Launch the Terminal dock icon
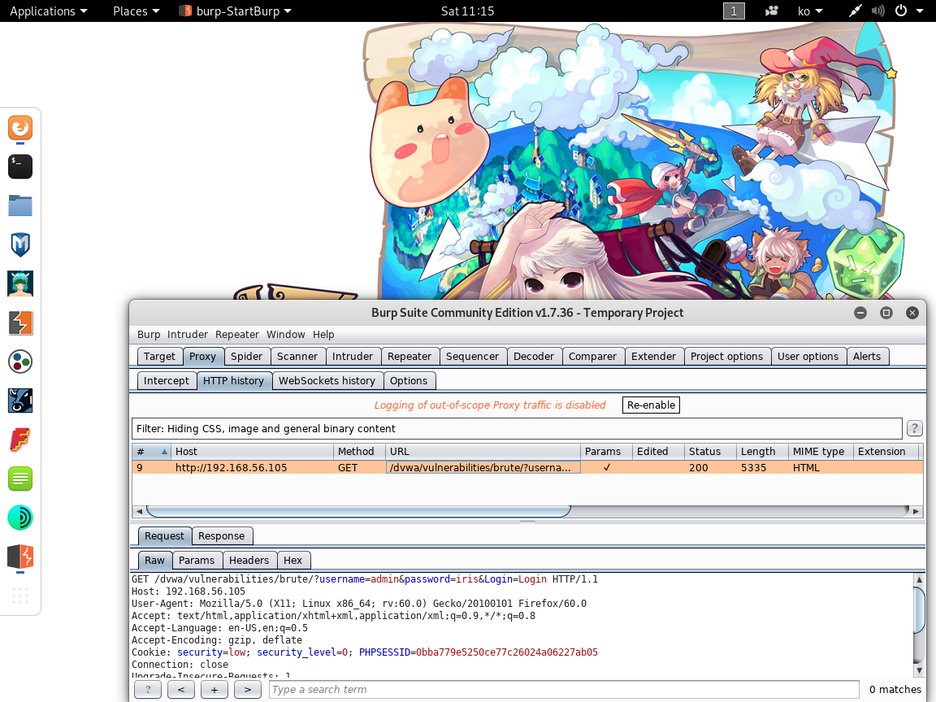This screenshot has height=702, width=936. (x=20, y=167)
